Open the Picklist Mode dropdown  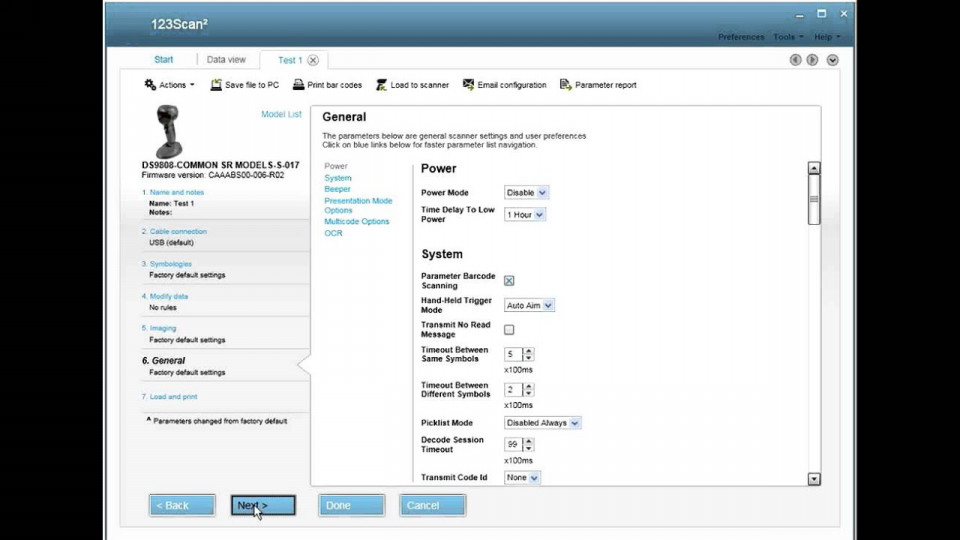click(x=542, y=422)
